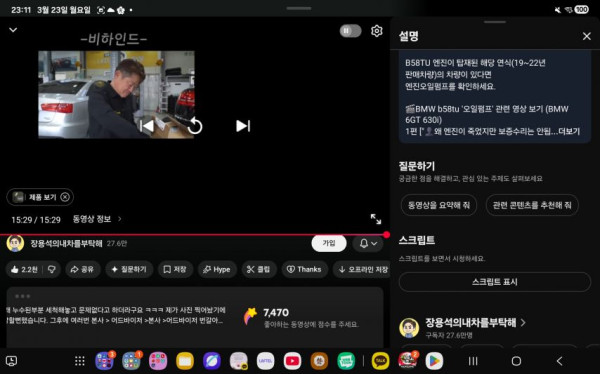The image size is (600, 374).
Task: Open the pink app folder in the taskbar
Action: 158,361
